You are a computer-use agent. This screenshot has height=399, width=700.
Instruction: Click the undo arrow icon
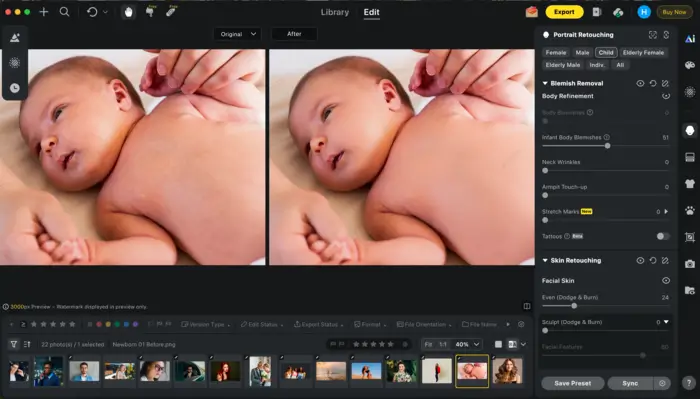[92, 12]
